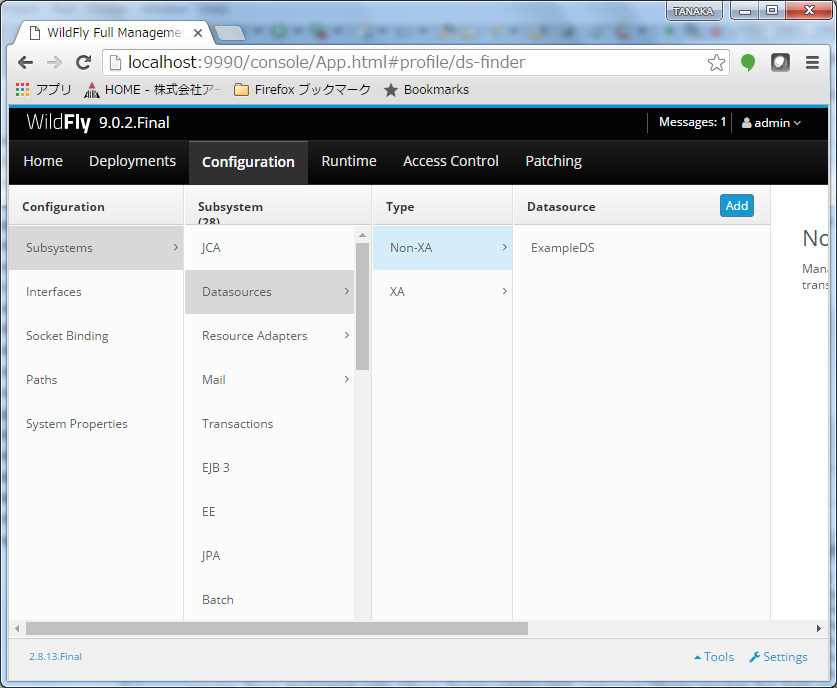Screen dimensions: 837x688
Task: Open the Apps grid bookmark icon
Action: (x=23, y=90)
